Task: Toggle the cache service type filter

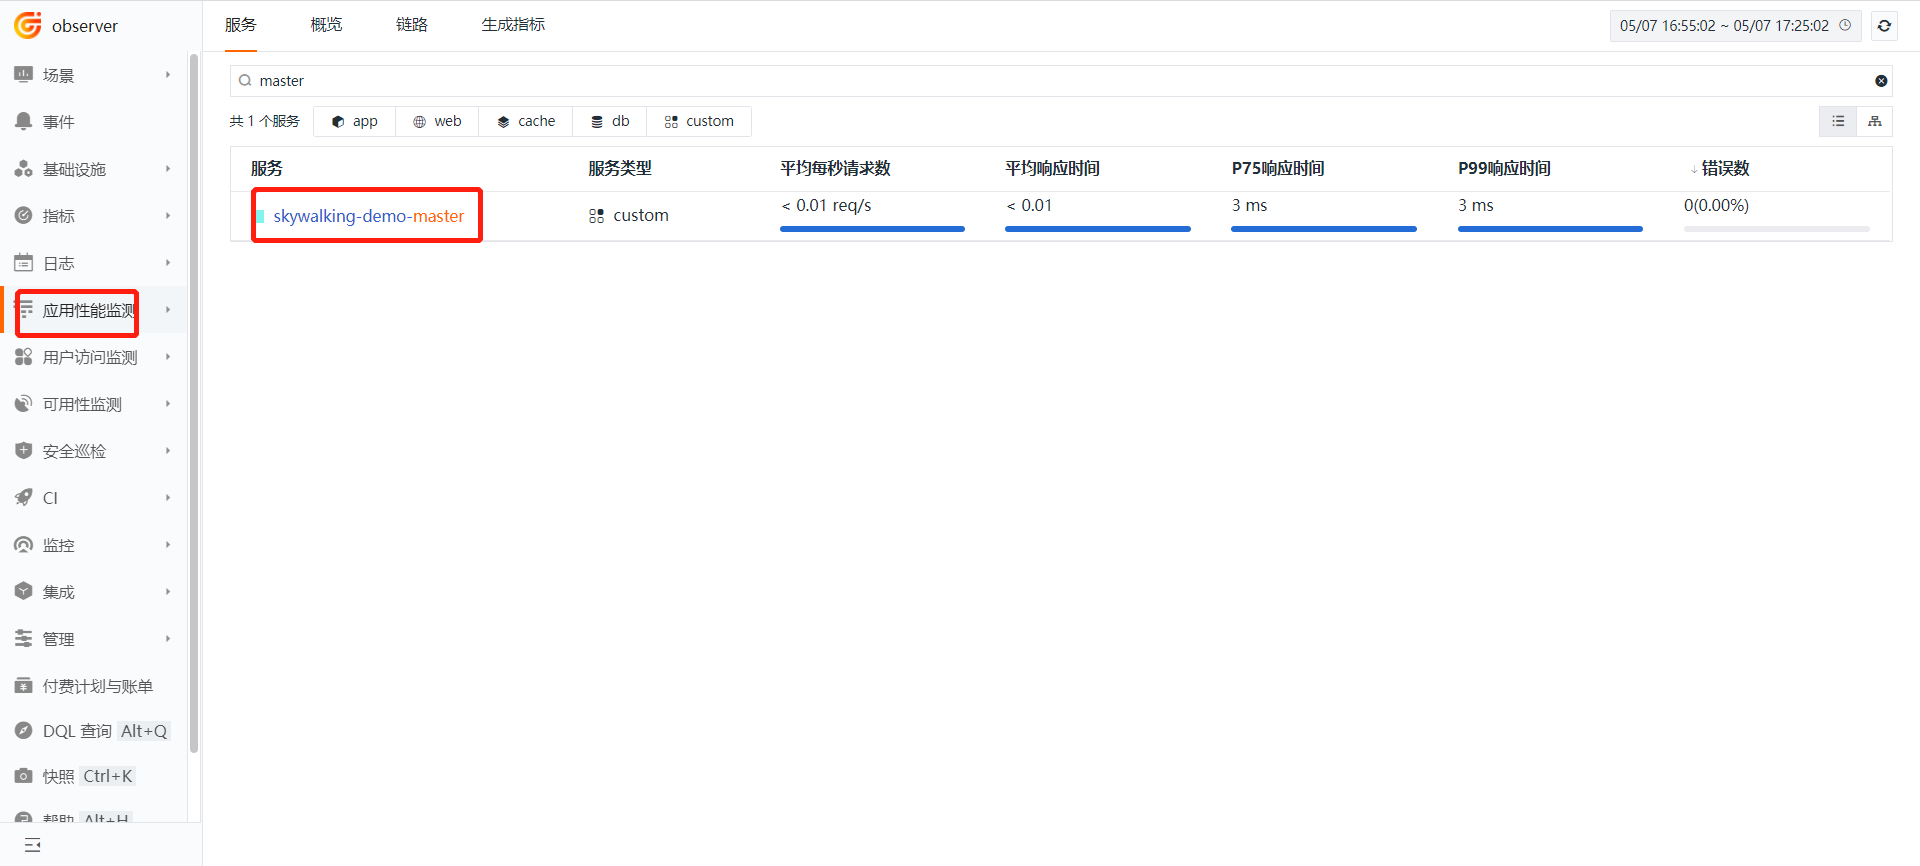Action: (526, 121)
